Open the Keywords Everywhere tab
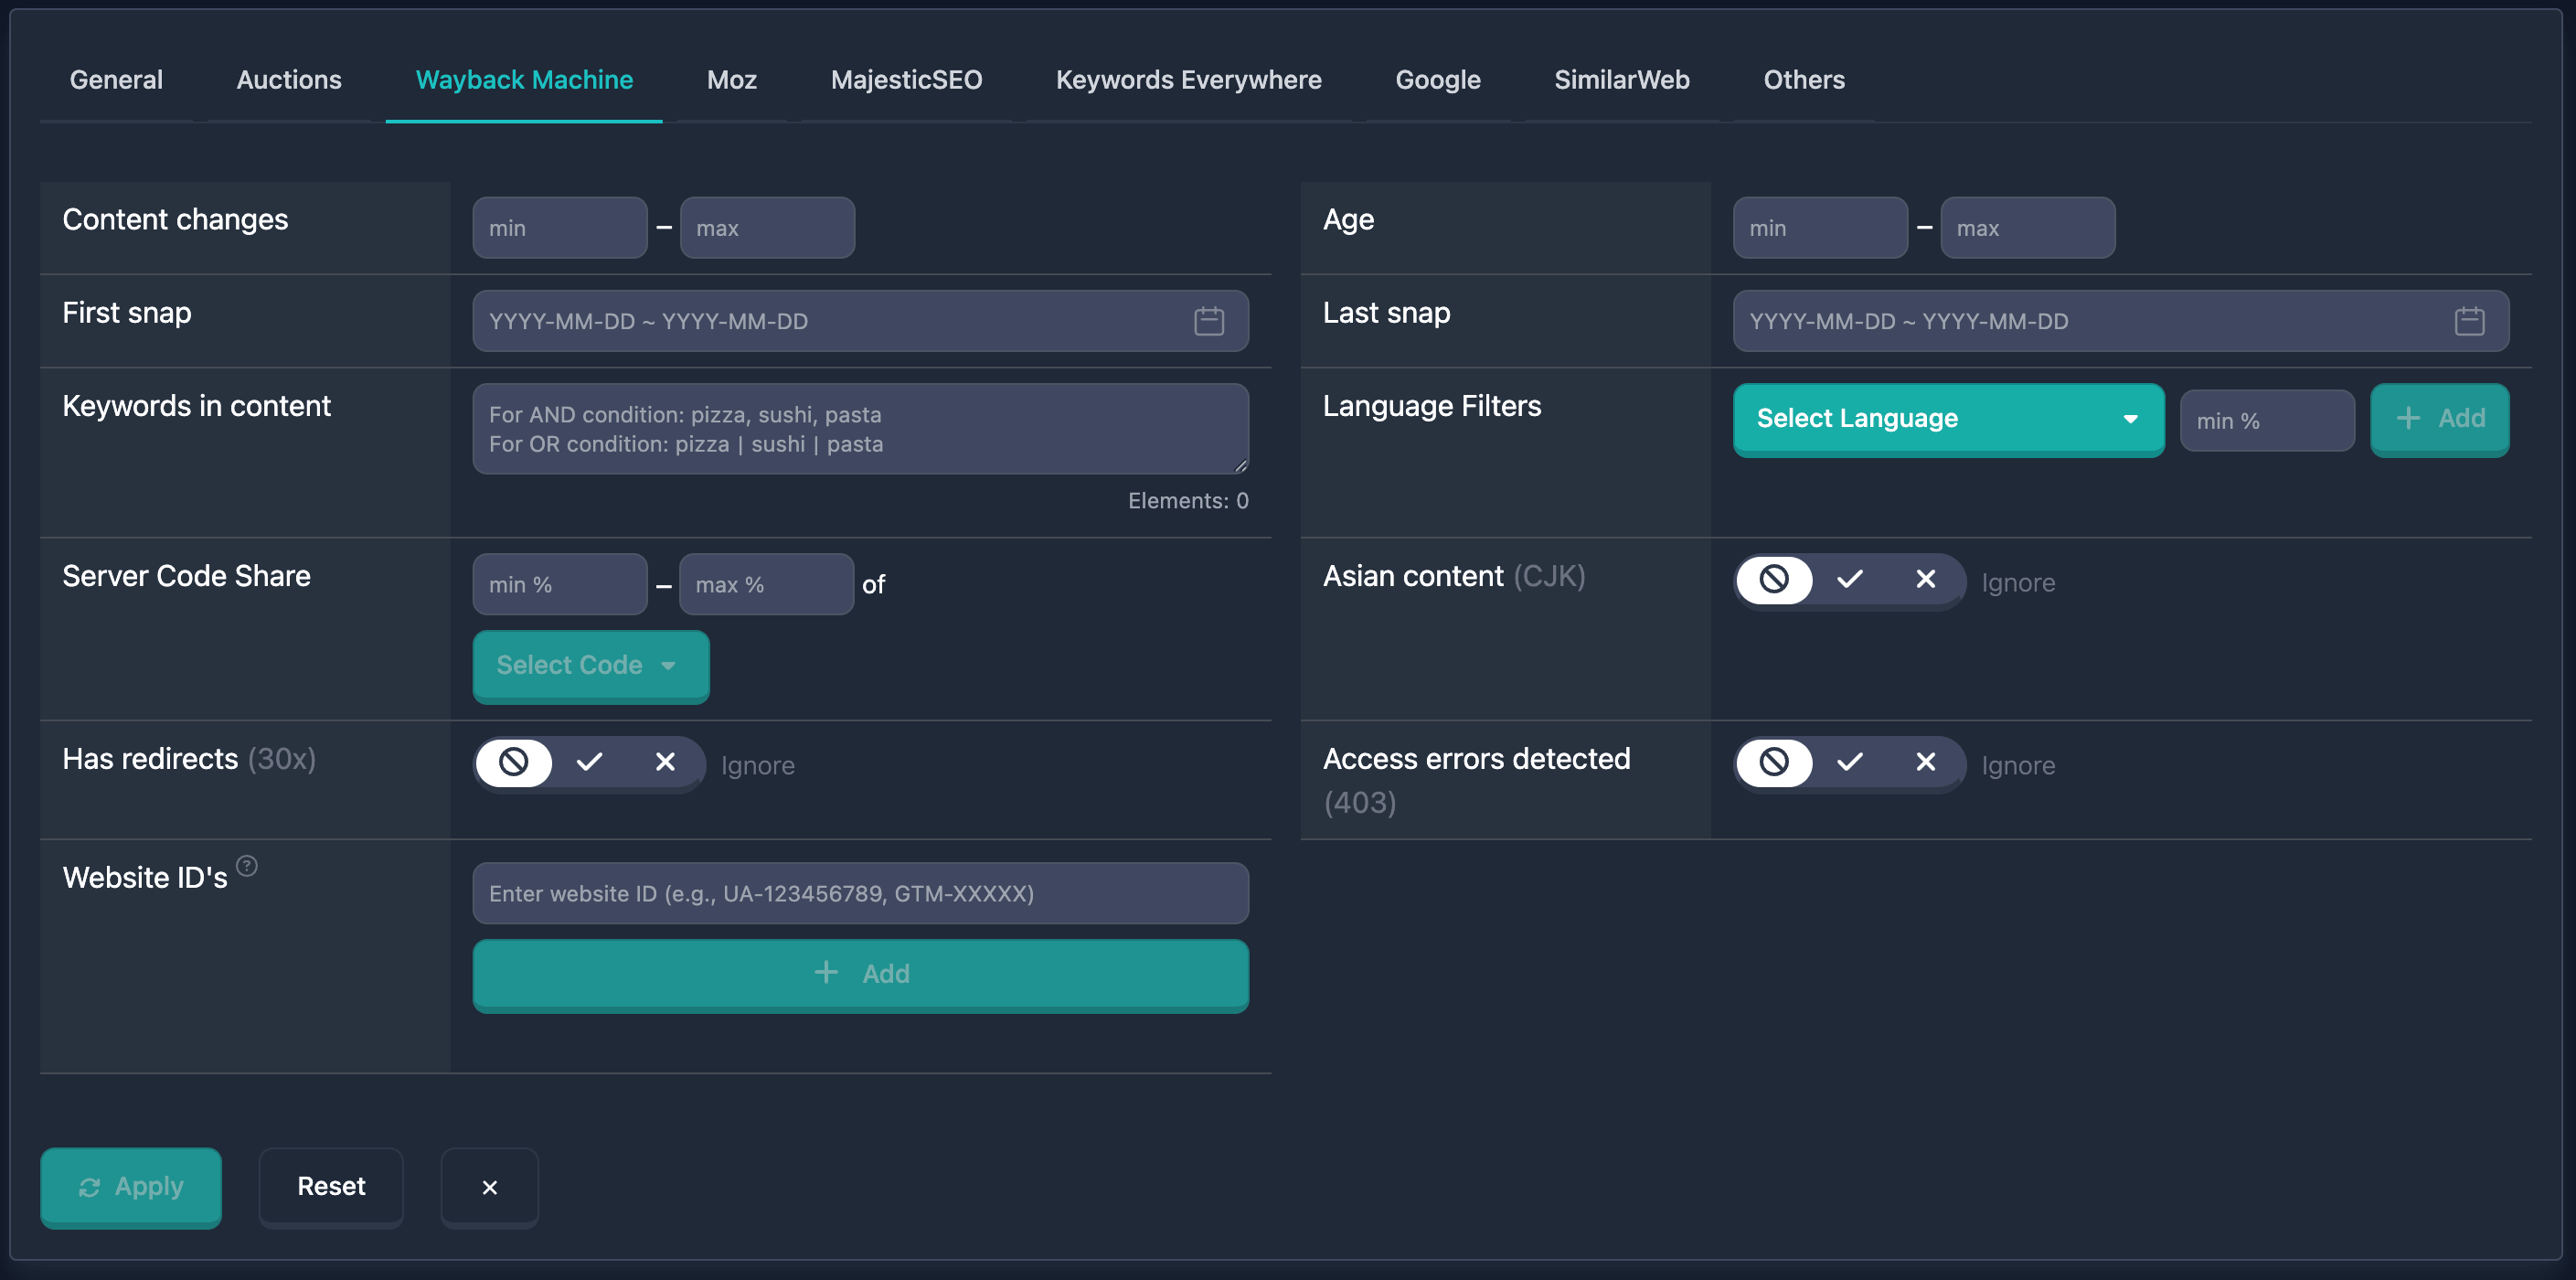Viewport: 2576px width, 1280px height. tap(1189, 80)
